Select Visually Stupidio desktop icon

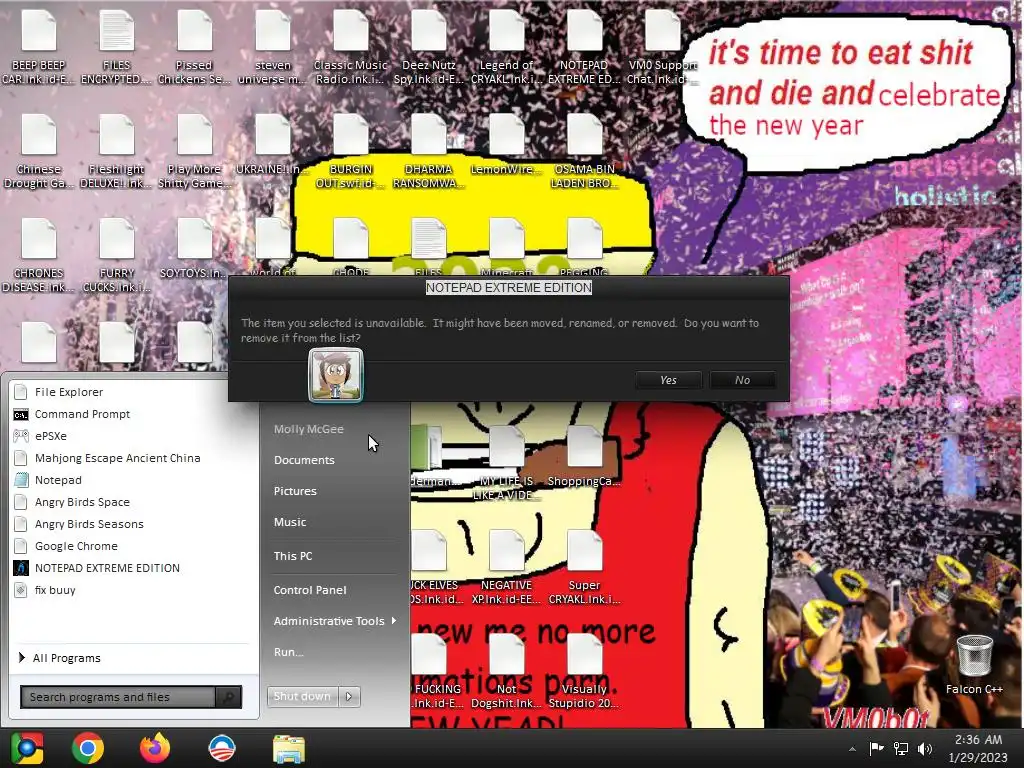click(x=584, y=671)
